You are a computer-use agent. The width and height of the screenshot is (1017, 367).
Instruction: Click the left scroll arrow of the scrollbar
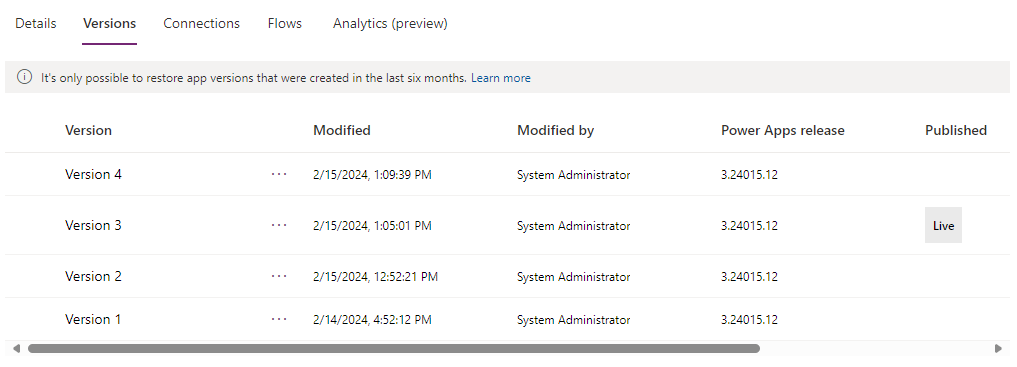tap(16, 348)
